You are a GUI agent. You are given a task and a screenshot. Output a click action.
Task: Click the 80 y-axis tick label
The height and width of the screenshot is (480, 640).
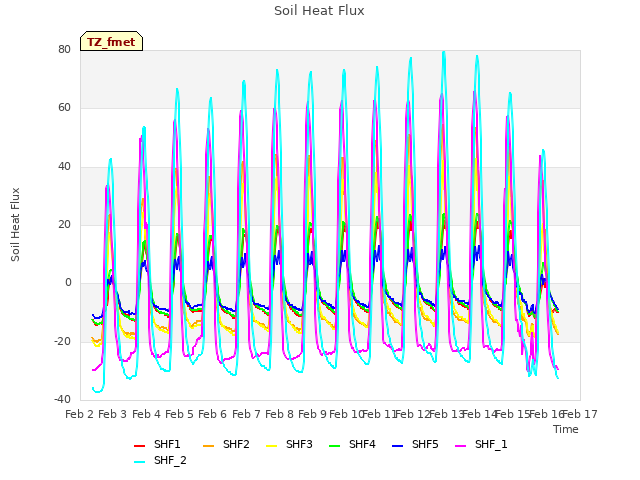64,49
